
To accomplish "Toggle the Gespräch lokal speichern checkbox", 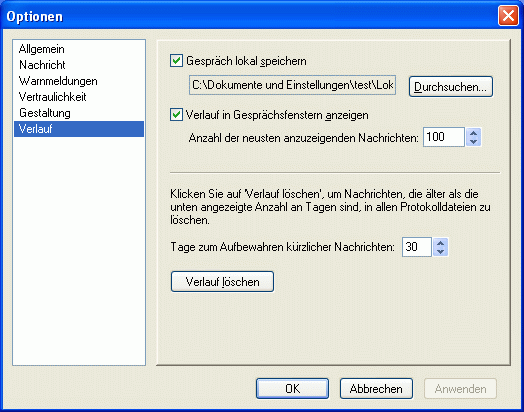I will [x=176, y=61].
